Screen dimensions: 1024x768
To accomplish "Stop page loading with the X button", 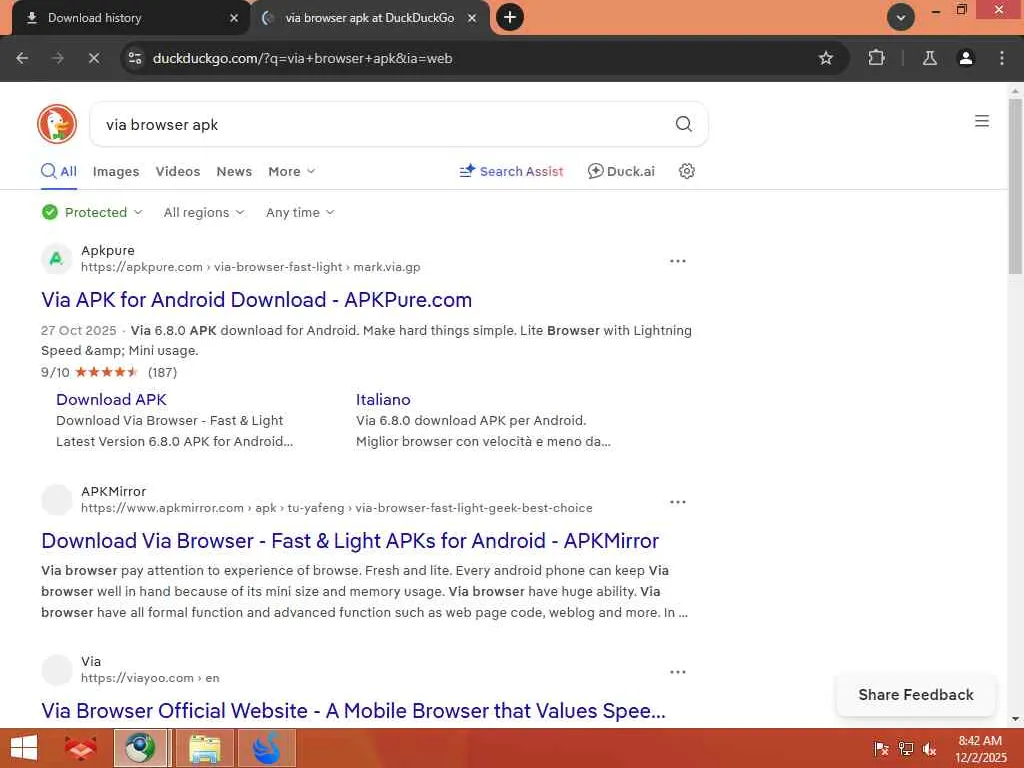I will (94, 58).
